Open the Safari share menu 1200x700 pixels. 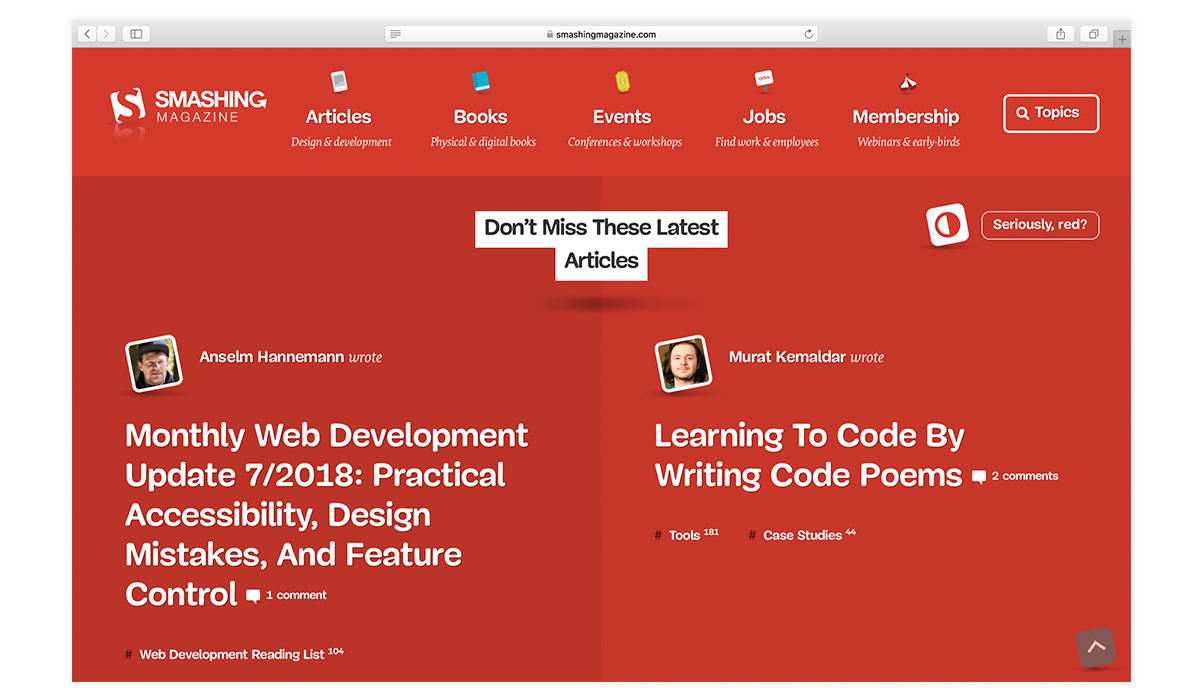point(1061,34)
